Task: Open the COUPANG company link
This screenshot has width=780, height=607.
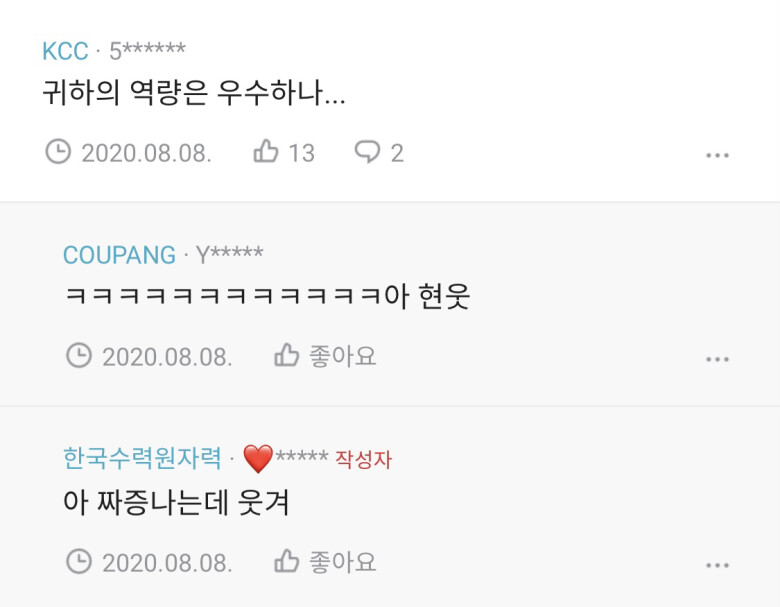Action: point(119,255)
